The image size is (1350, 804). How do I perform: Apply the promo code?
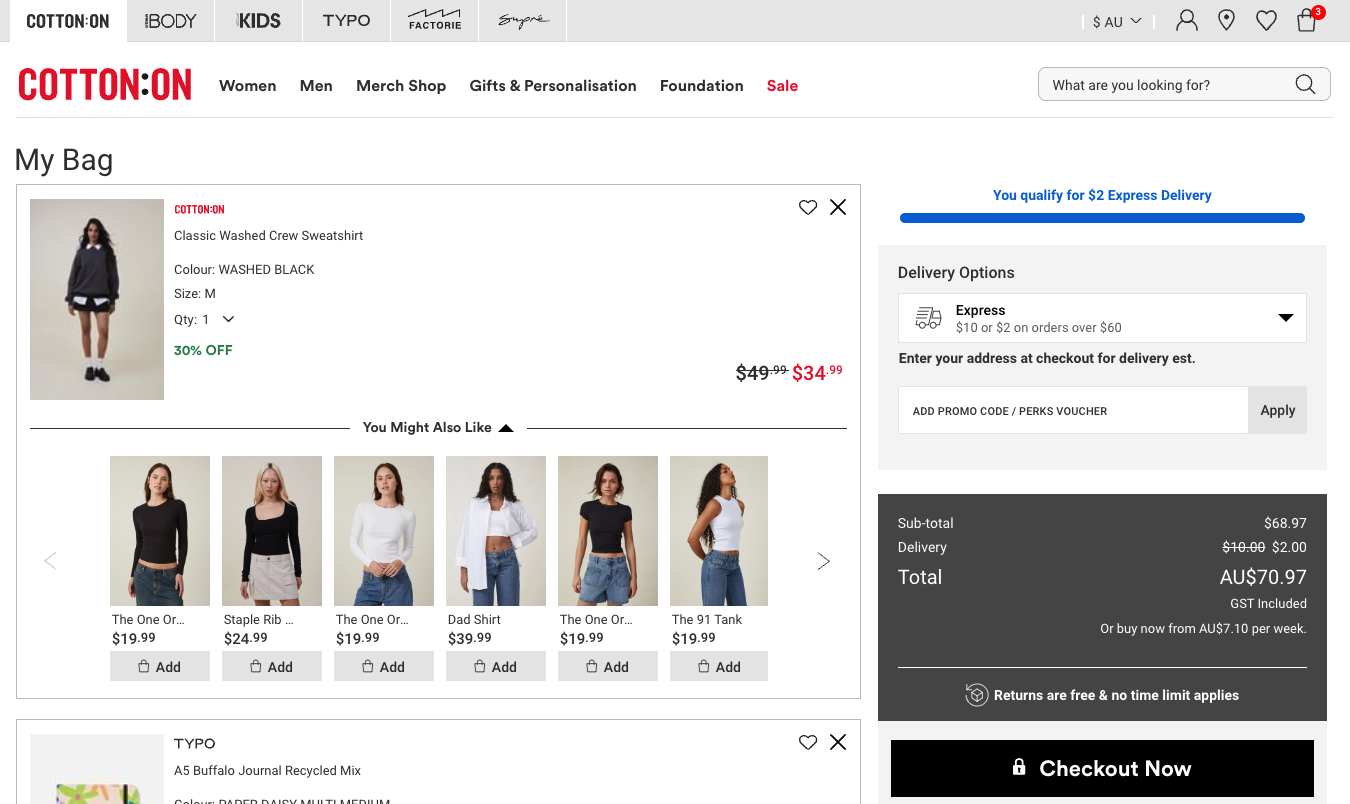coord(1278,410)
